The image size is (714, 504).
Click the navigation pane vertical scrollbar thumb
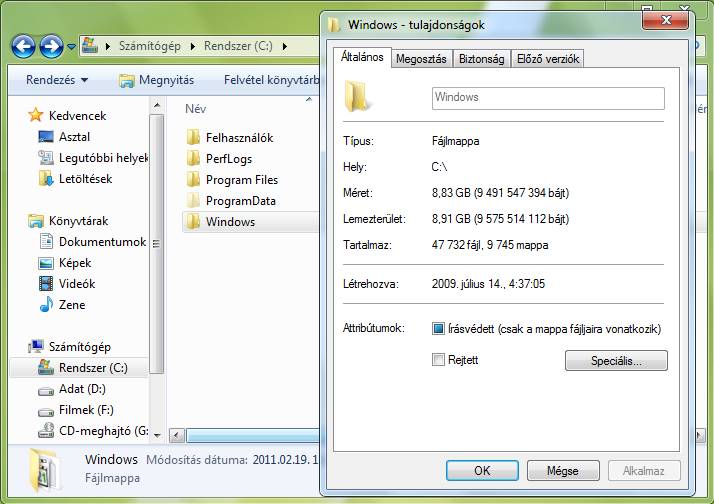click(157, 244)
